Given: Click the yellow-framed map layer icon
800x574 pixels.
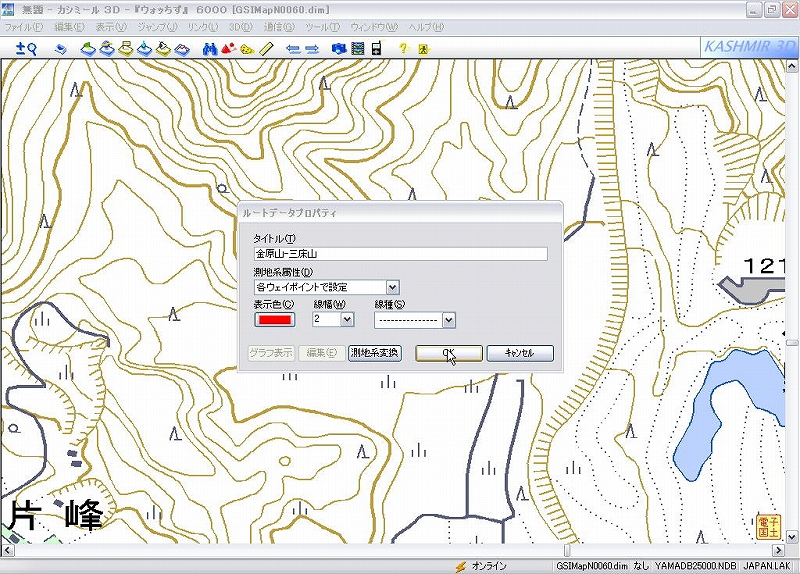Looking at the screenshot, I should 126,49.
